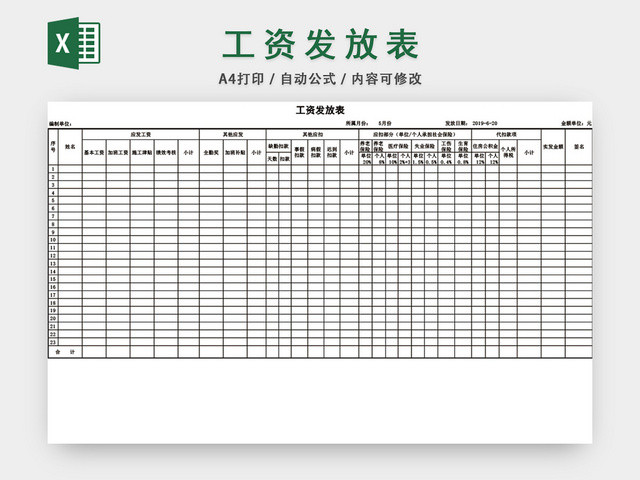Select the 医疗保险 header
This screenshot has width=640, height=480.
398,146
